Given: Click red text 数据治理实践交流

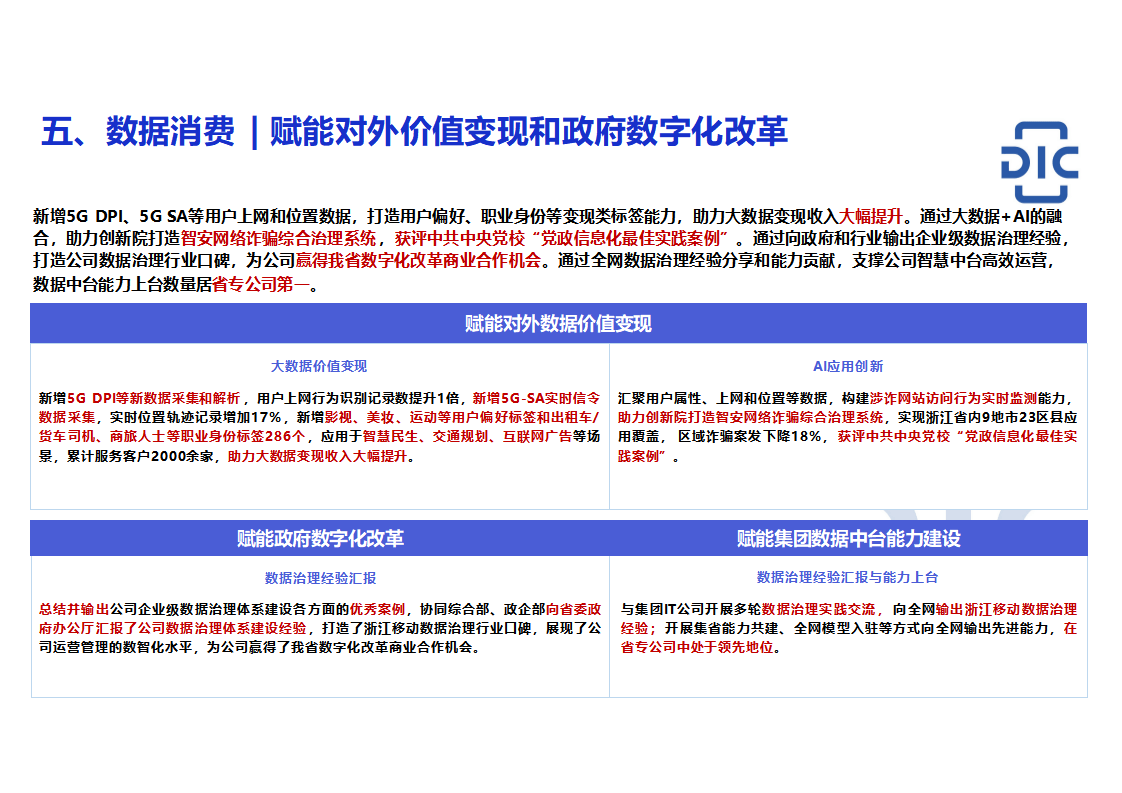Looking at the screenshot, I should point(819,609).
